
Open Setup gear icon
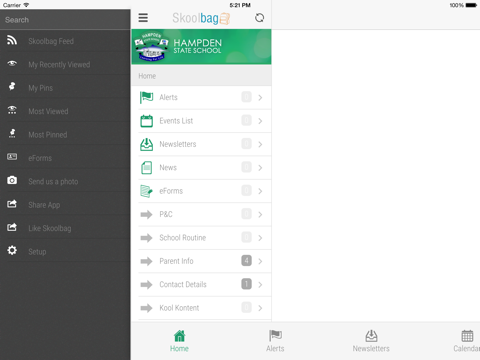tap(12, 250)
